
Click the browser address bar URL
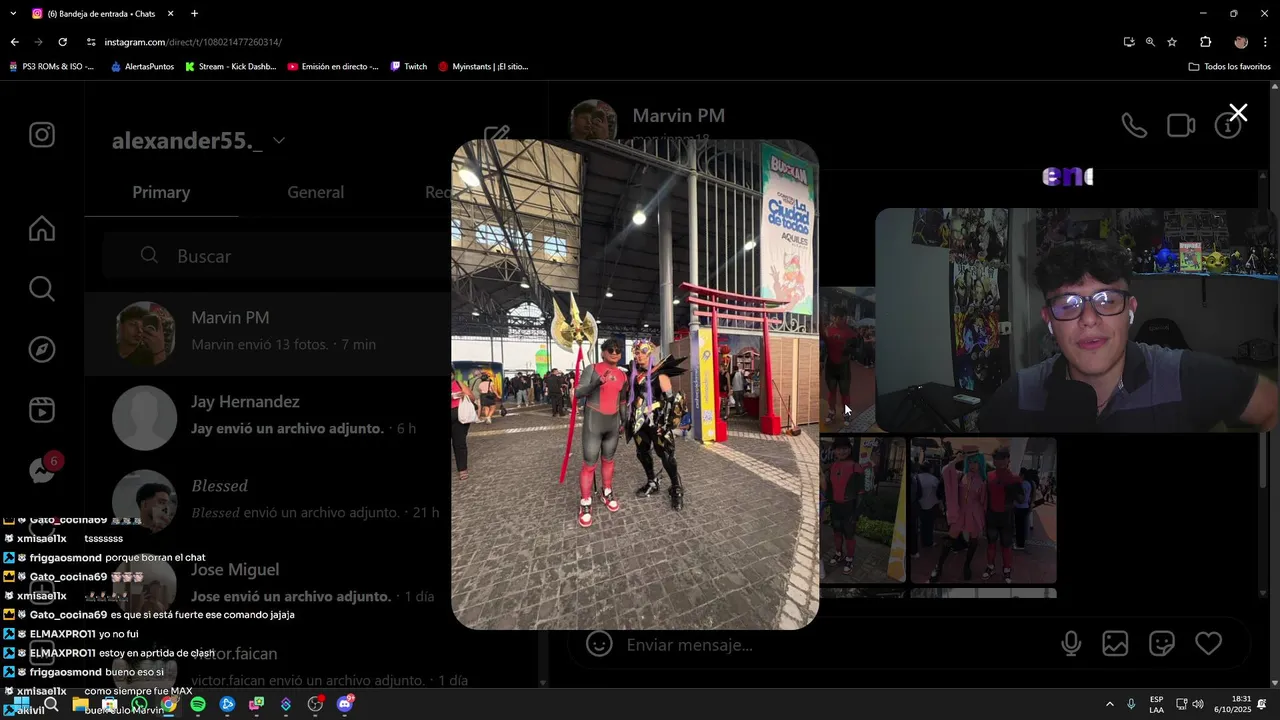193,42
